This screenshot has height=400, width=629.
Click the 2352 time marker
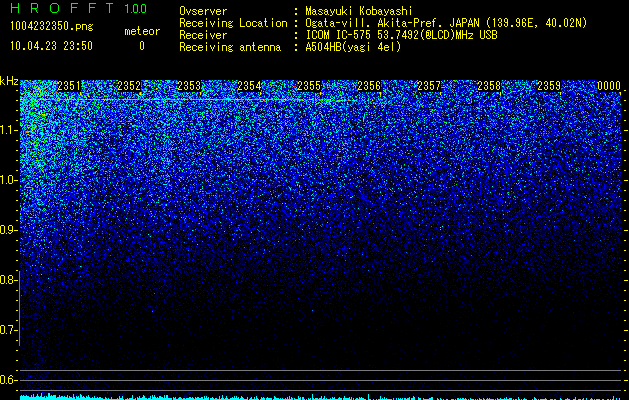pyautogui.click(x=129, y=86)
